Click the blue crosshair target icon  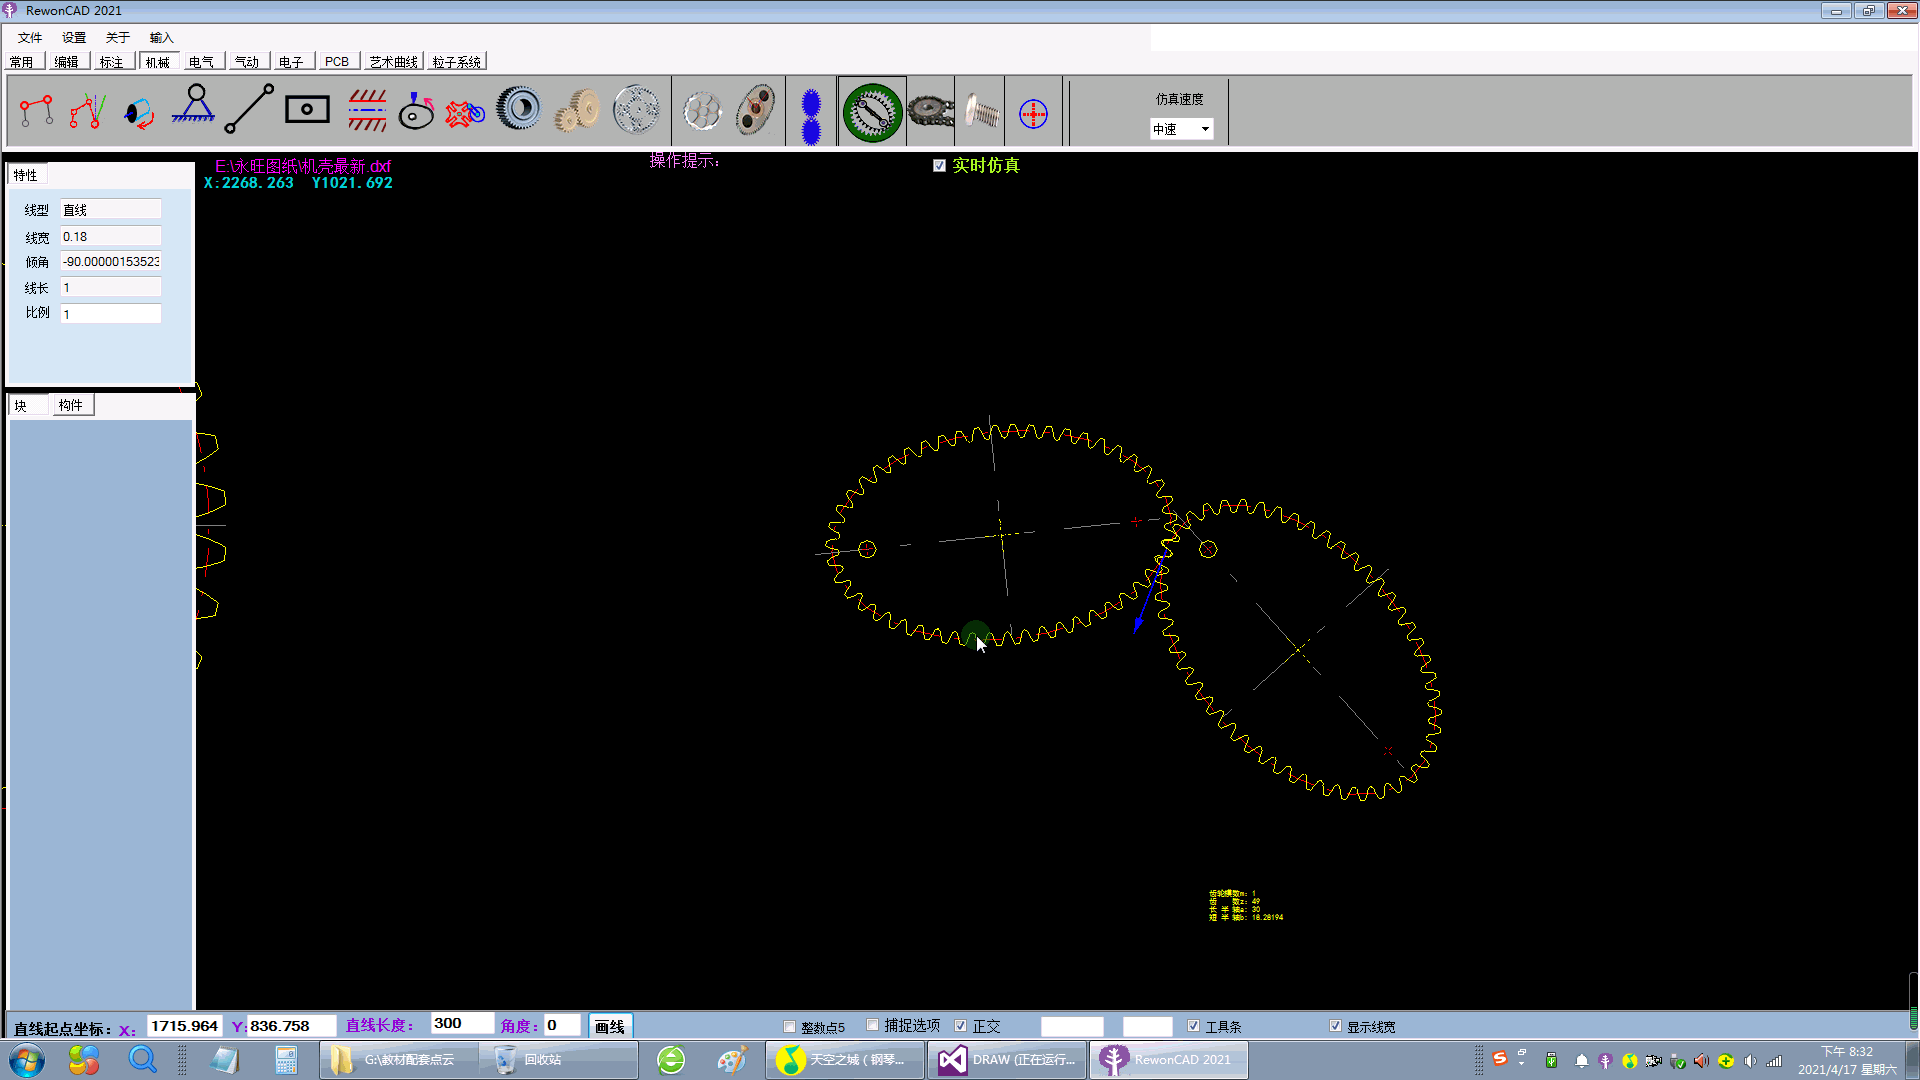click(x=1033, y=113)
